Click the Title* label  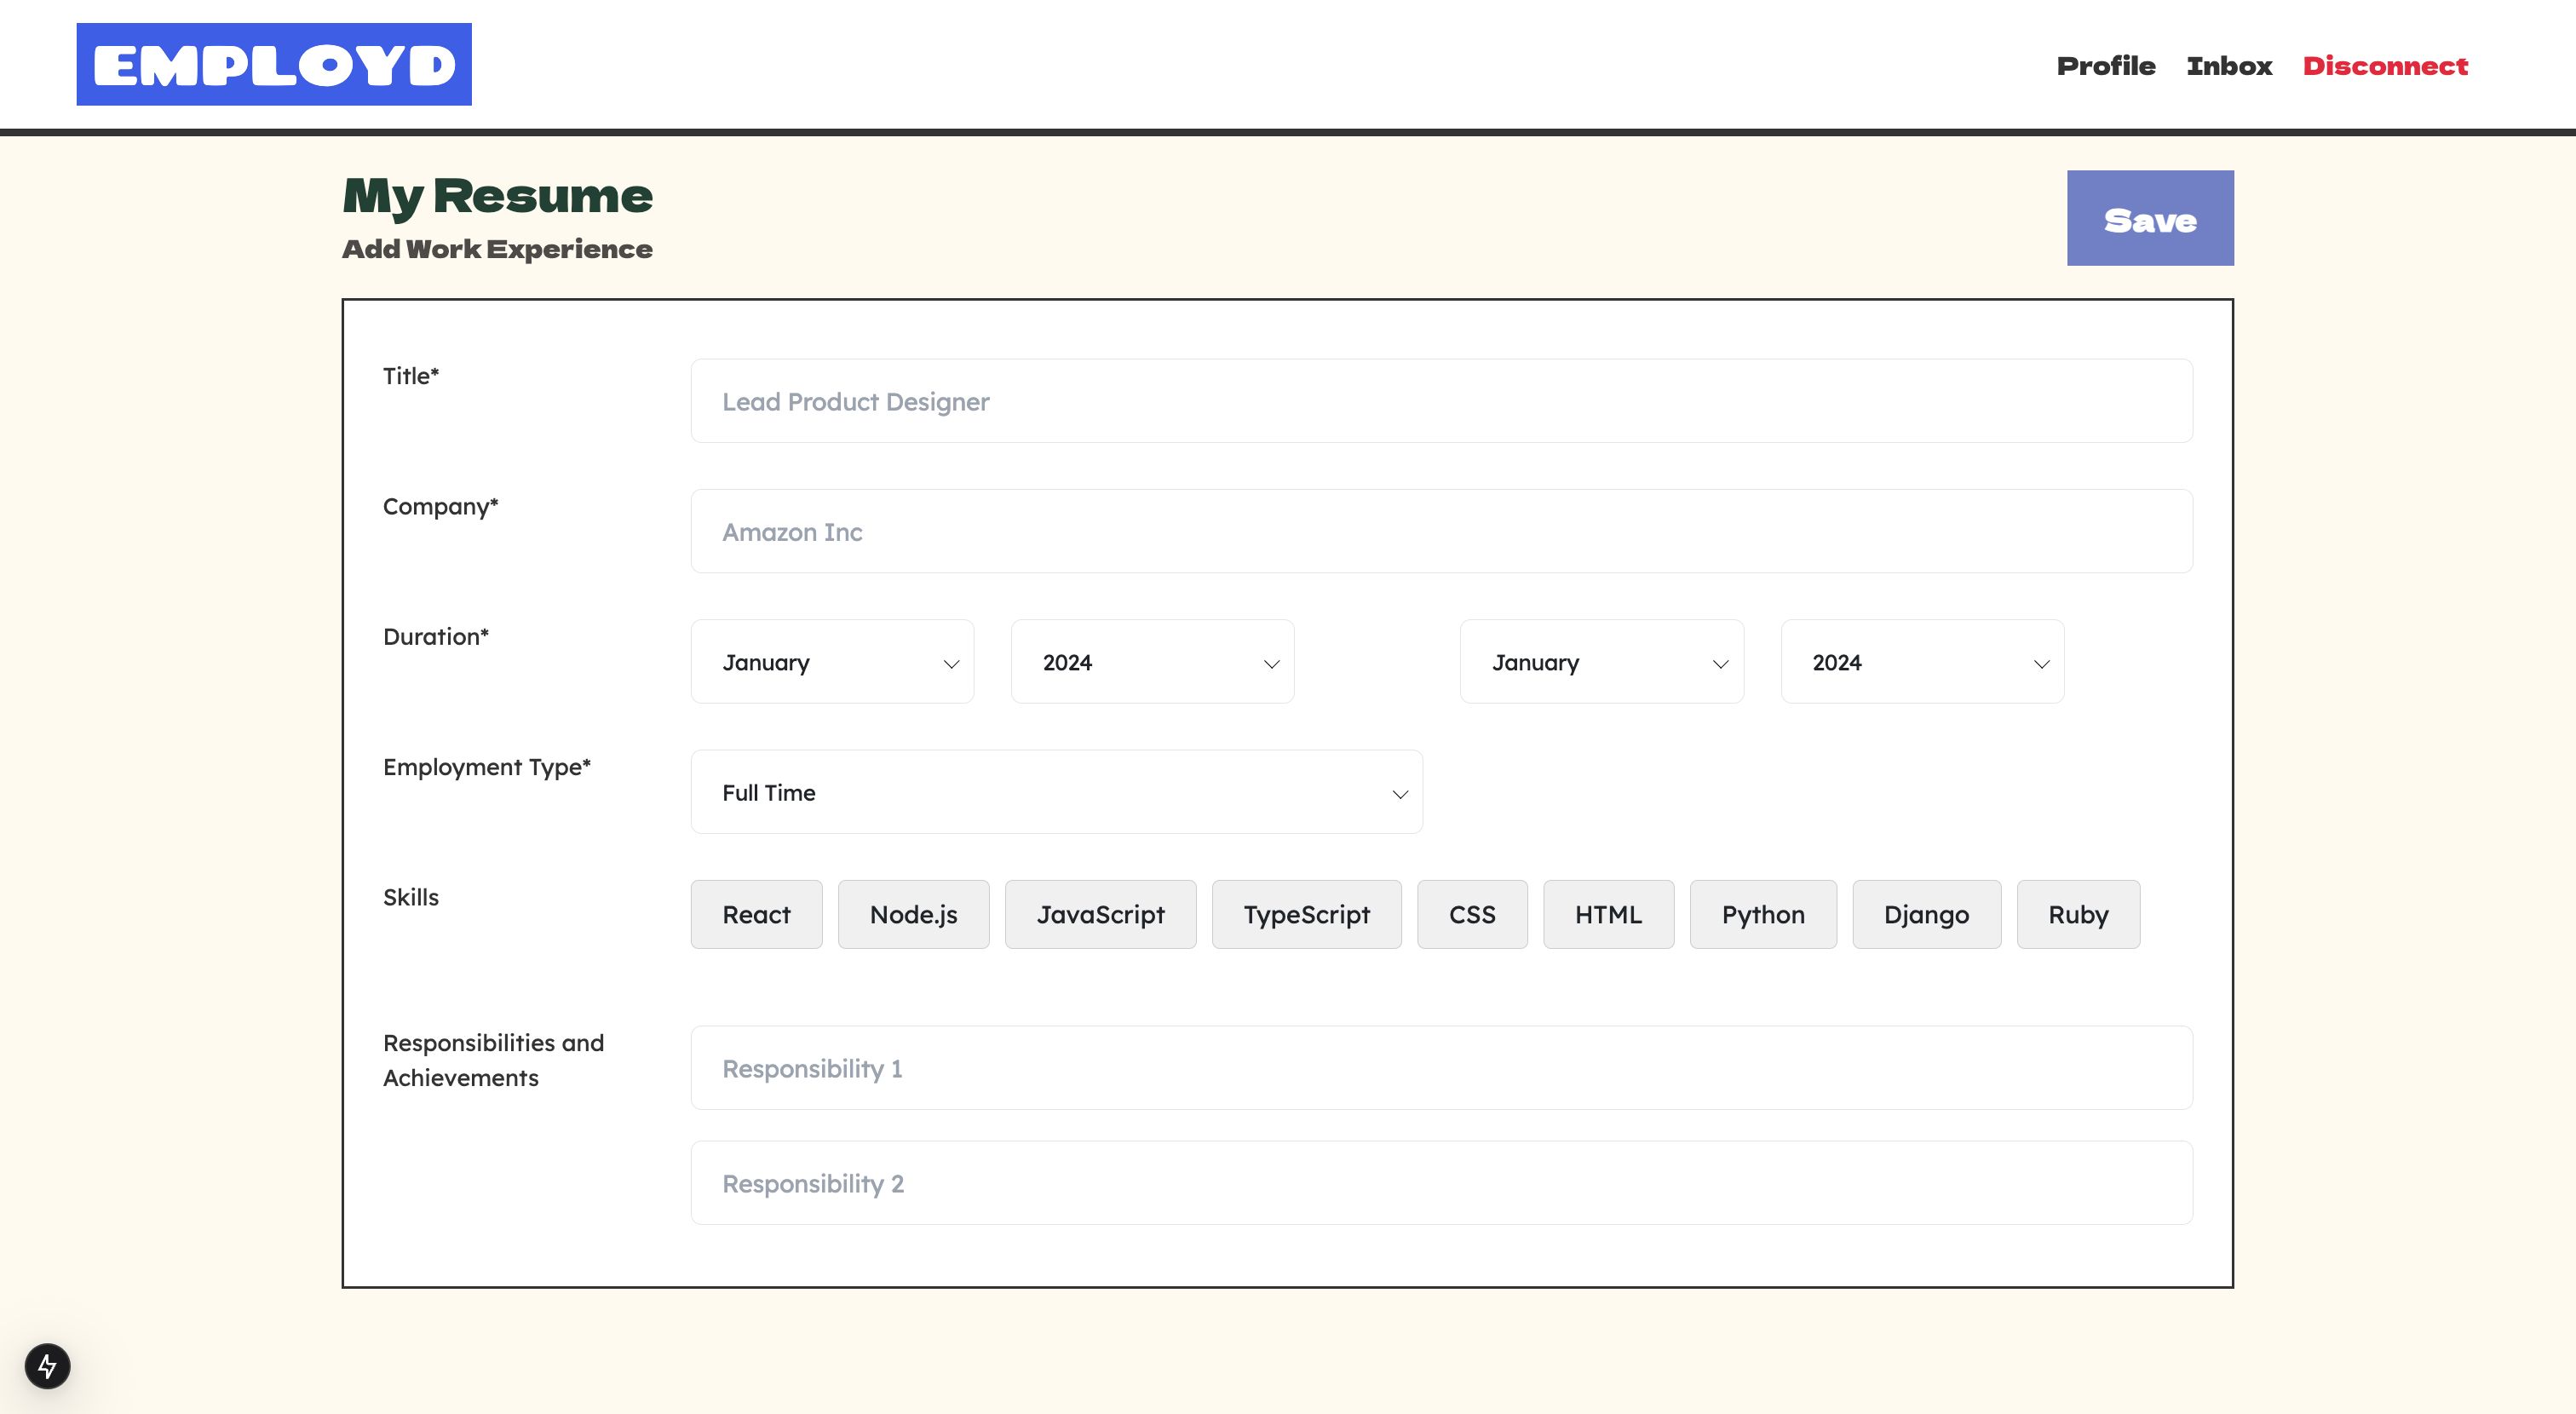[411, 376]
